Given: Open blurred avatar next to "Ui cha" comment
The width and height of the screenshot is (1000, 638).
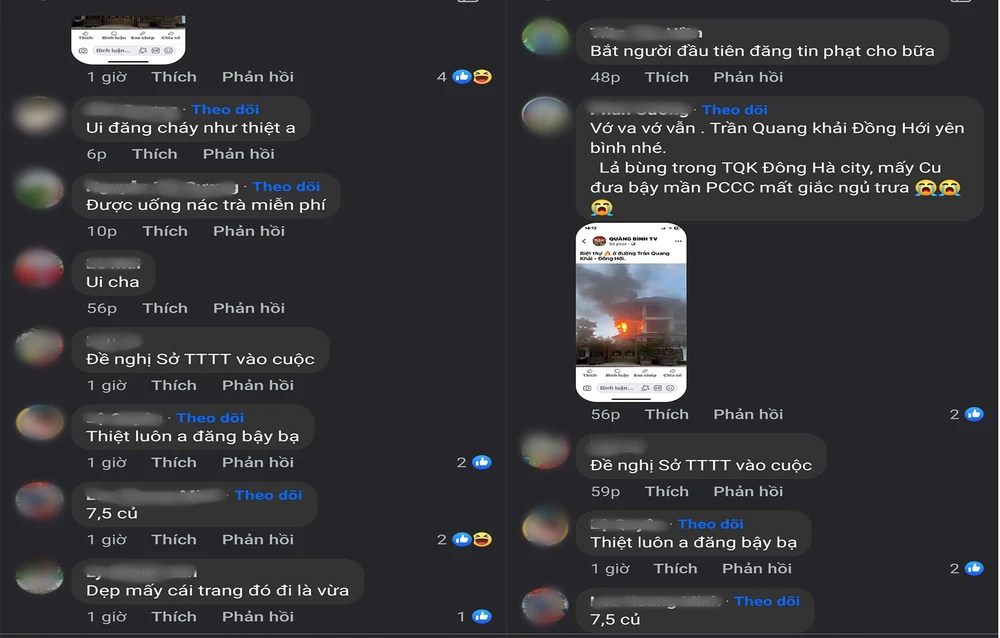Looking at the screenshot, I should [x=39, y=269].
